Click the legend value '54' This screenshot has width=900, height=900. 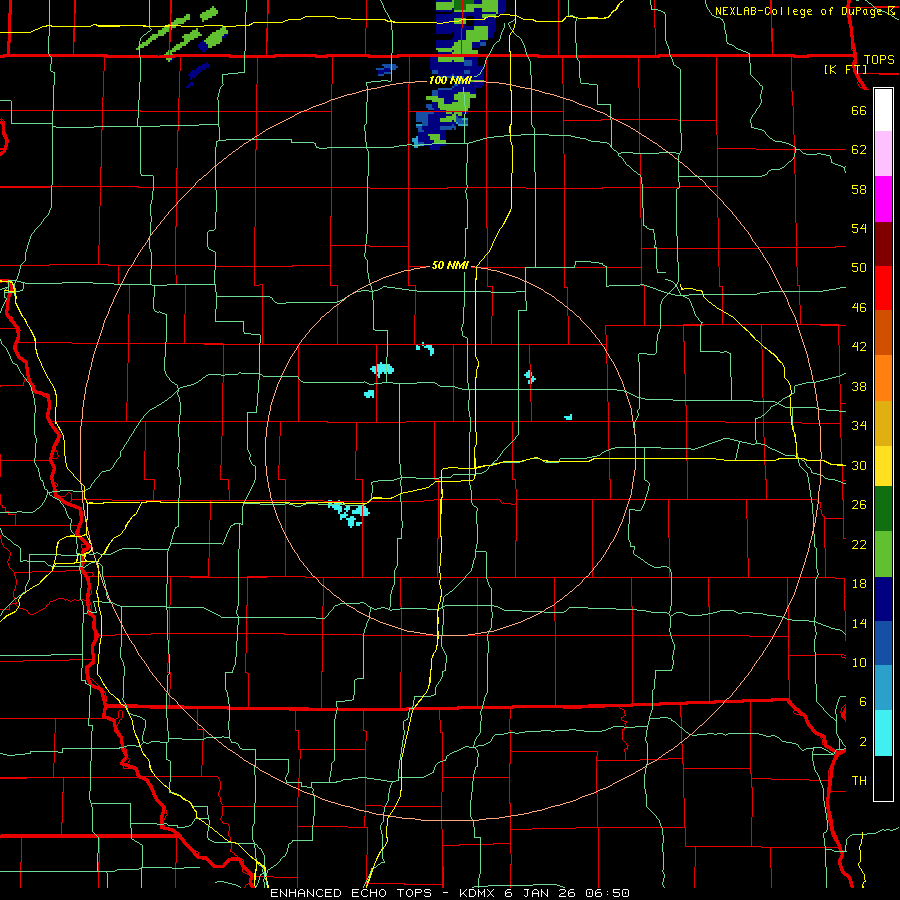tap(859, 228)
